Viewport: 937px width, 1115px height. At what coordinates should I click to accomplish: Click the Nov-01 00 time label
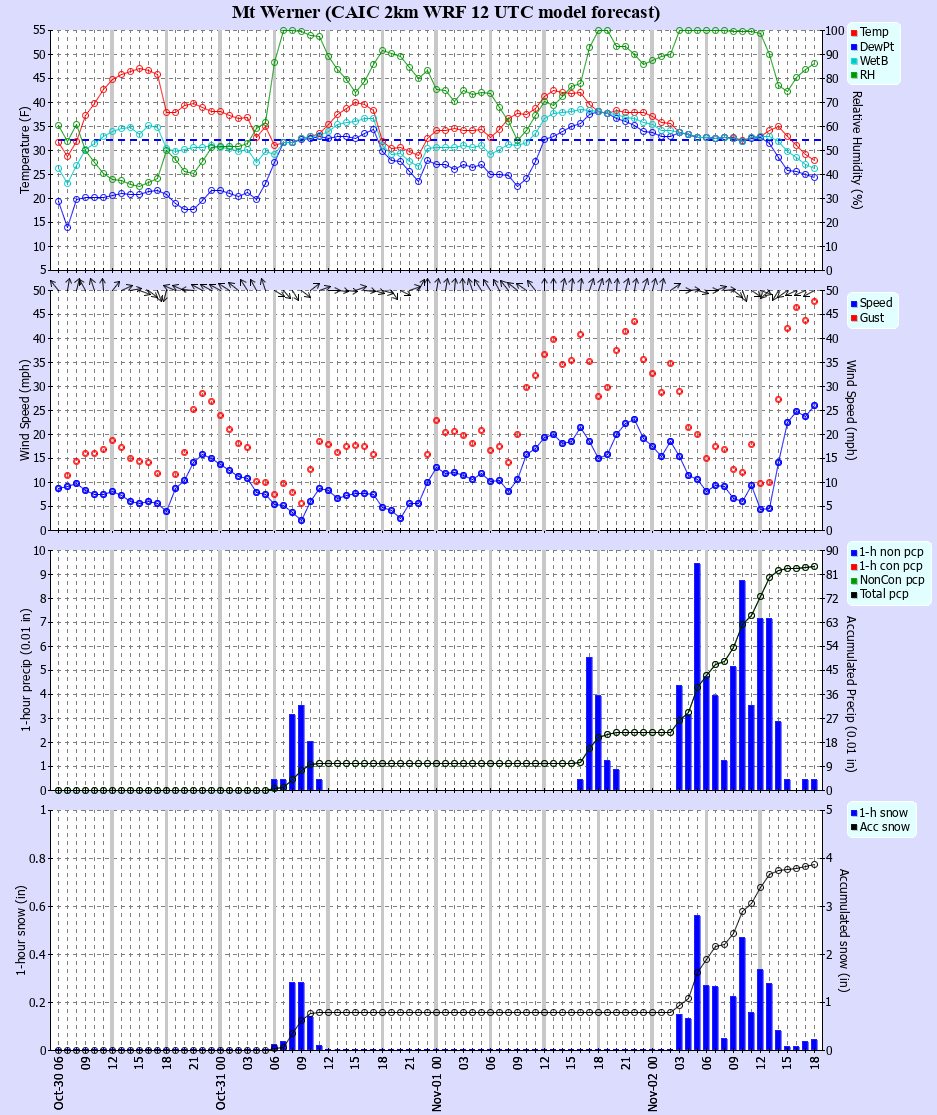pyautogui.click(x=437, y=1081)
